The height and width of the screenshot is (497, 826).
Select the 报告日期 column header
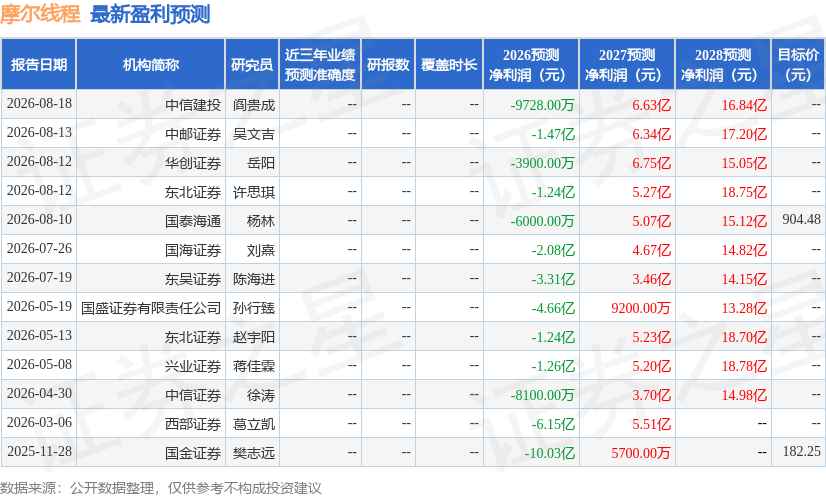(x=39, y=64)
